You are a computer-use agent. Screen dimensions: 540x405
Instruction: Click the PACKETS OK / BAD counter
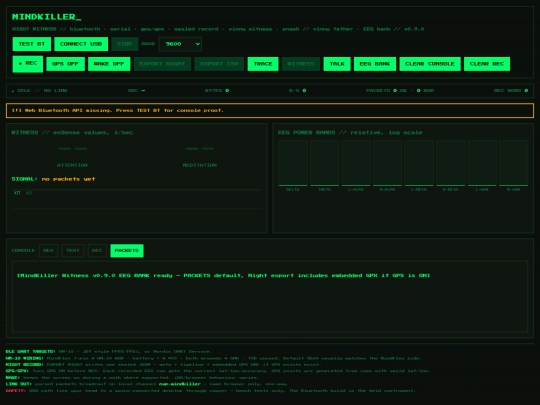click(400, 91)
